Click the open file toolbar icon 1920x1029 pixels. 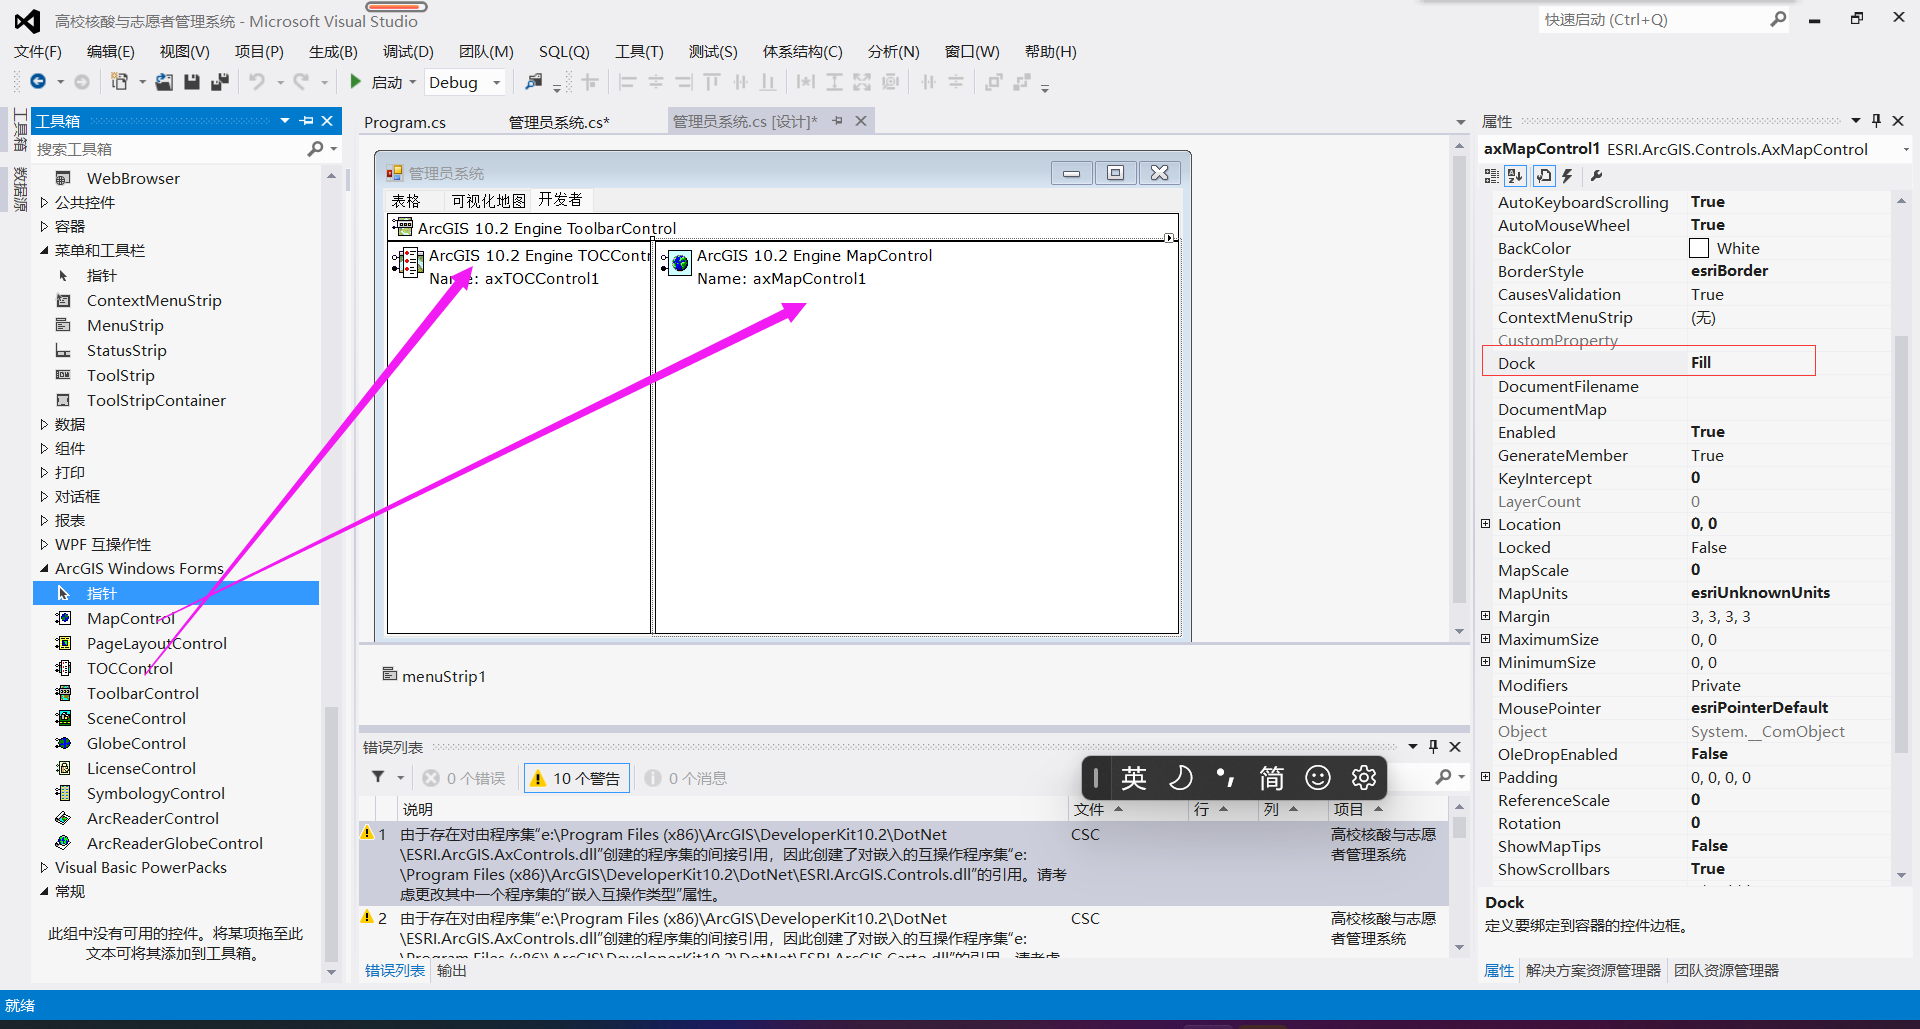(164, 82)
